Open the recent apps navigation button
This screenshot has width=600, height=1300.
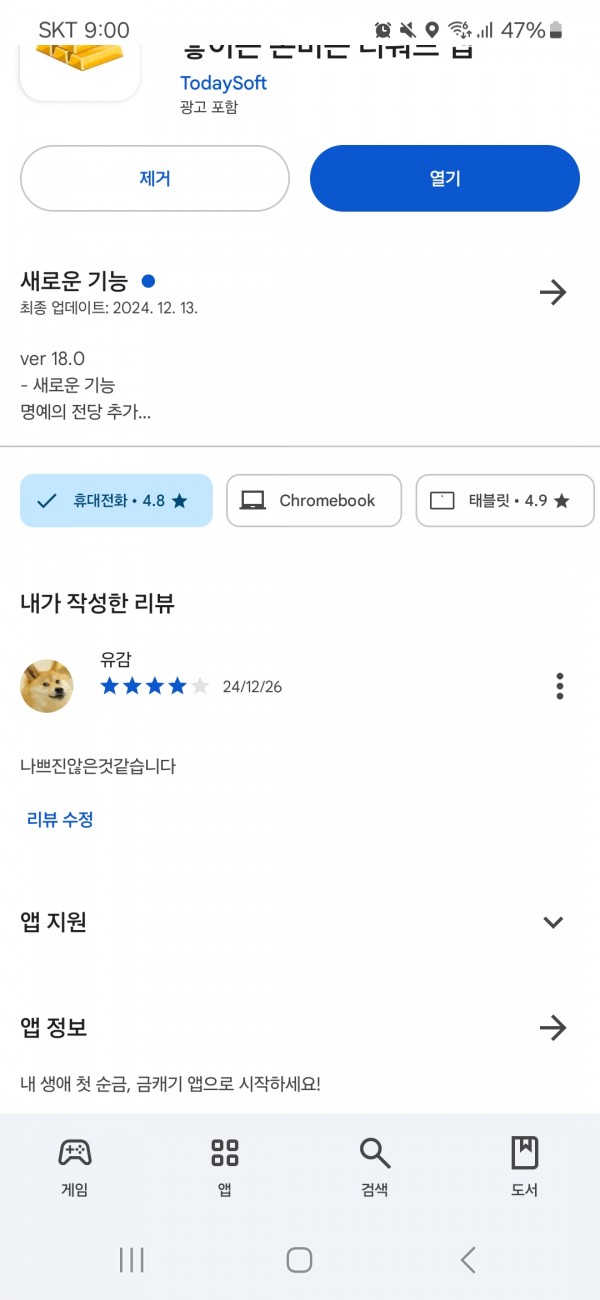(132, 1260)
